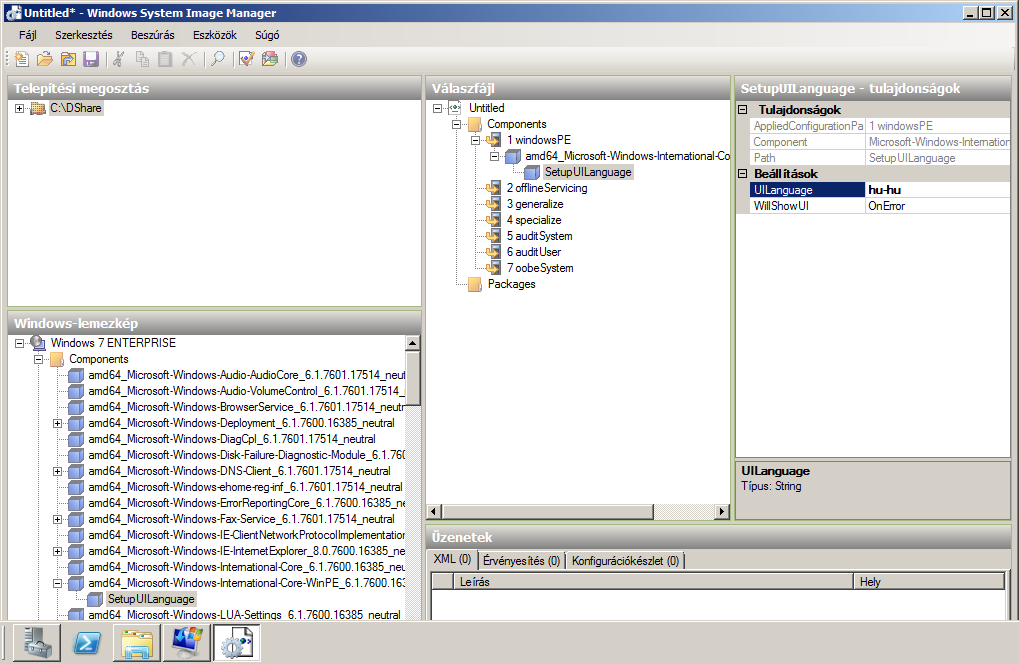This screenshot has width=1019, height=664.
Task: Click the Untitled answer file icon
Action: 455,108
